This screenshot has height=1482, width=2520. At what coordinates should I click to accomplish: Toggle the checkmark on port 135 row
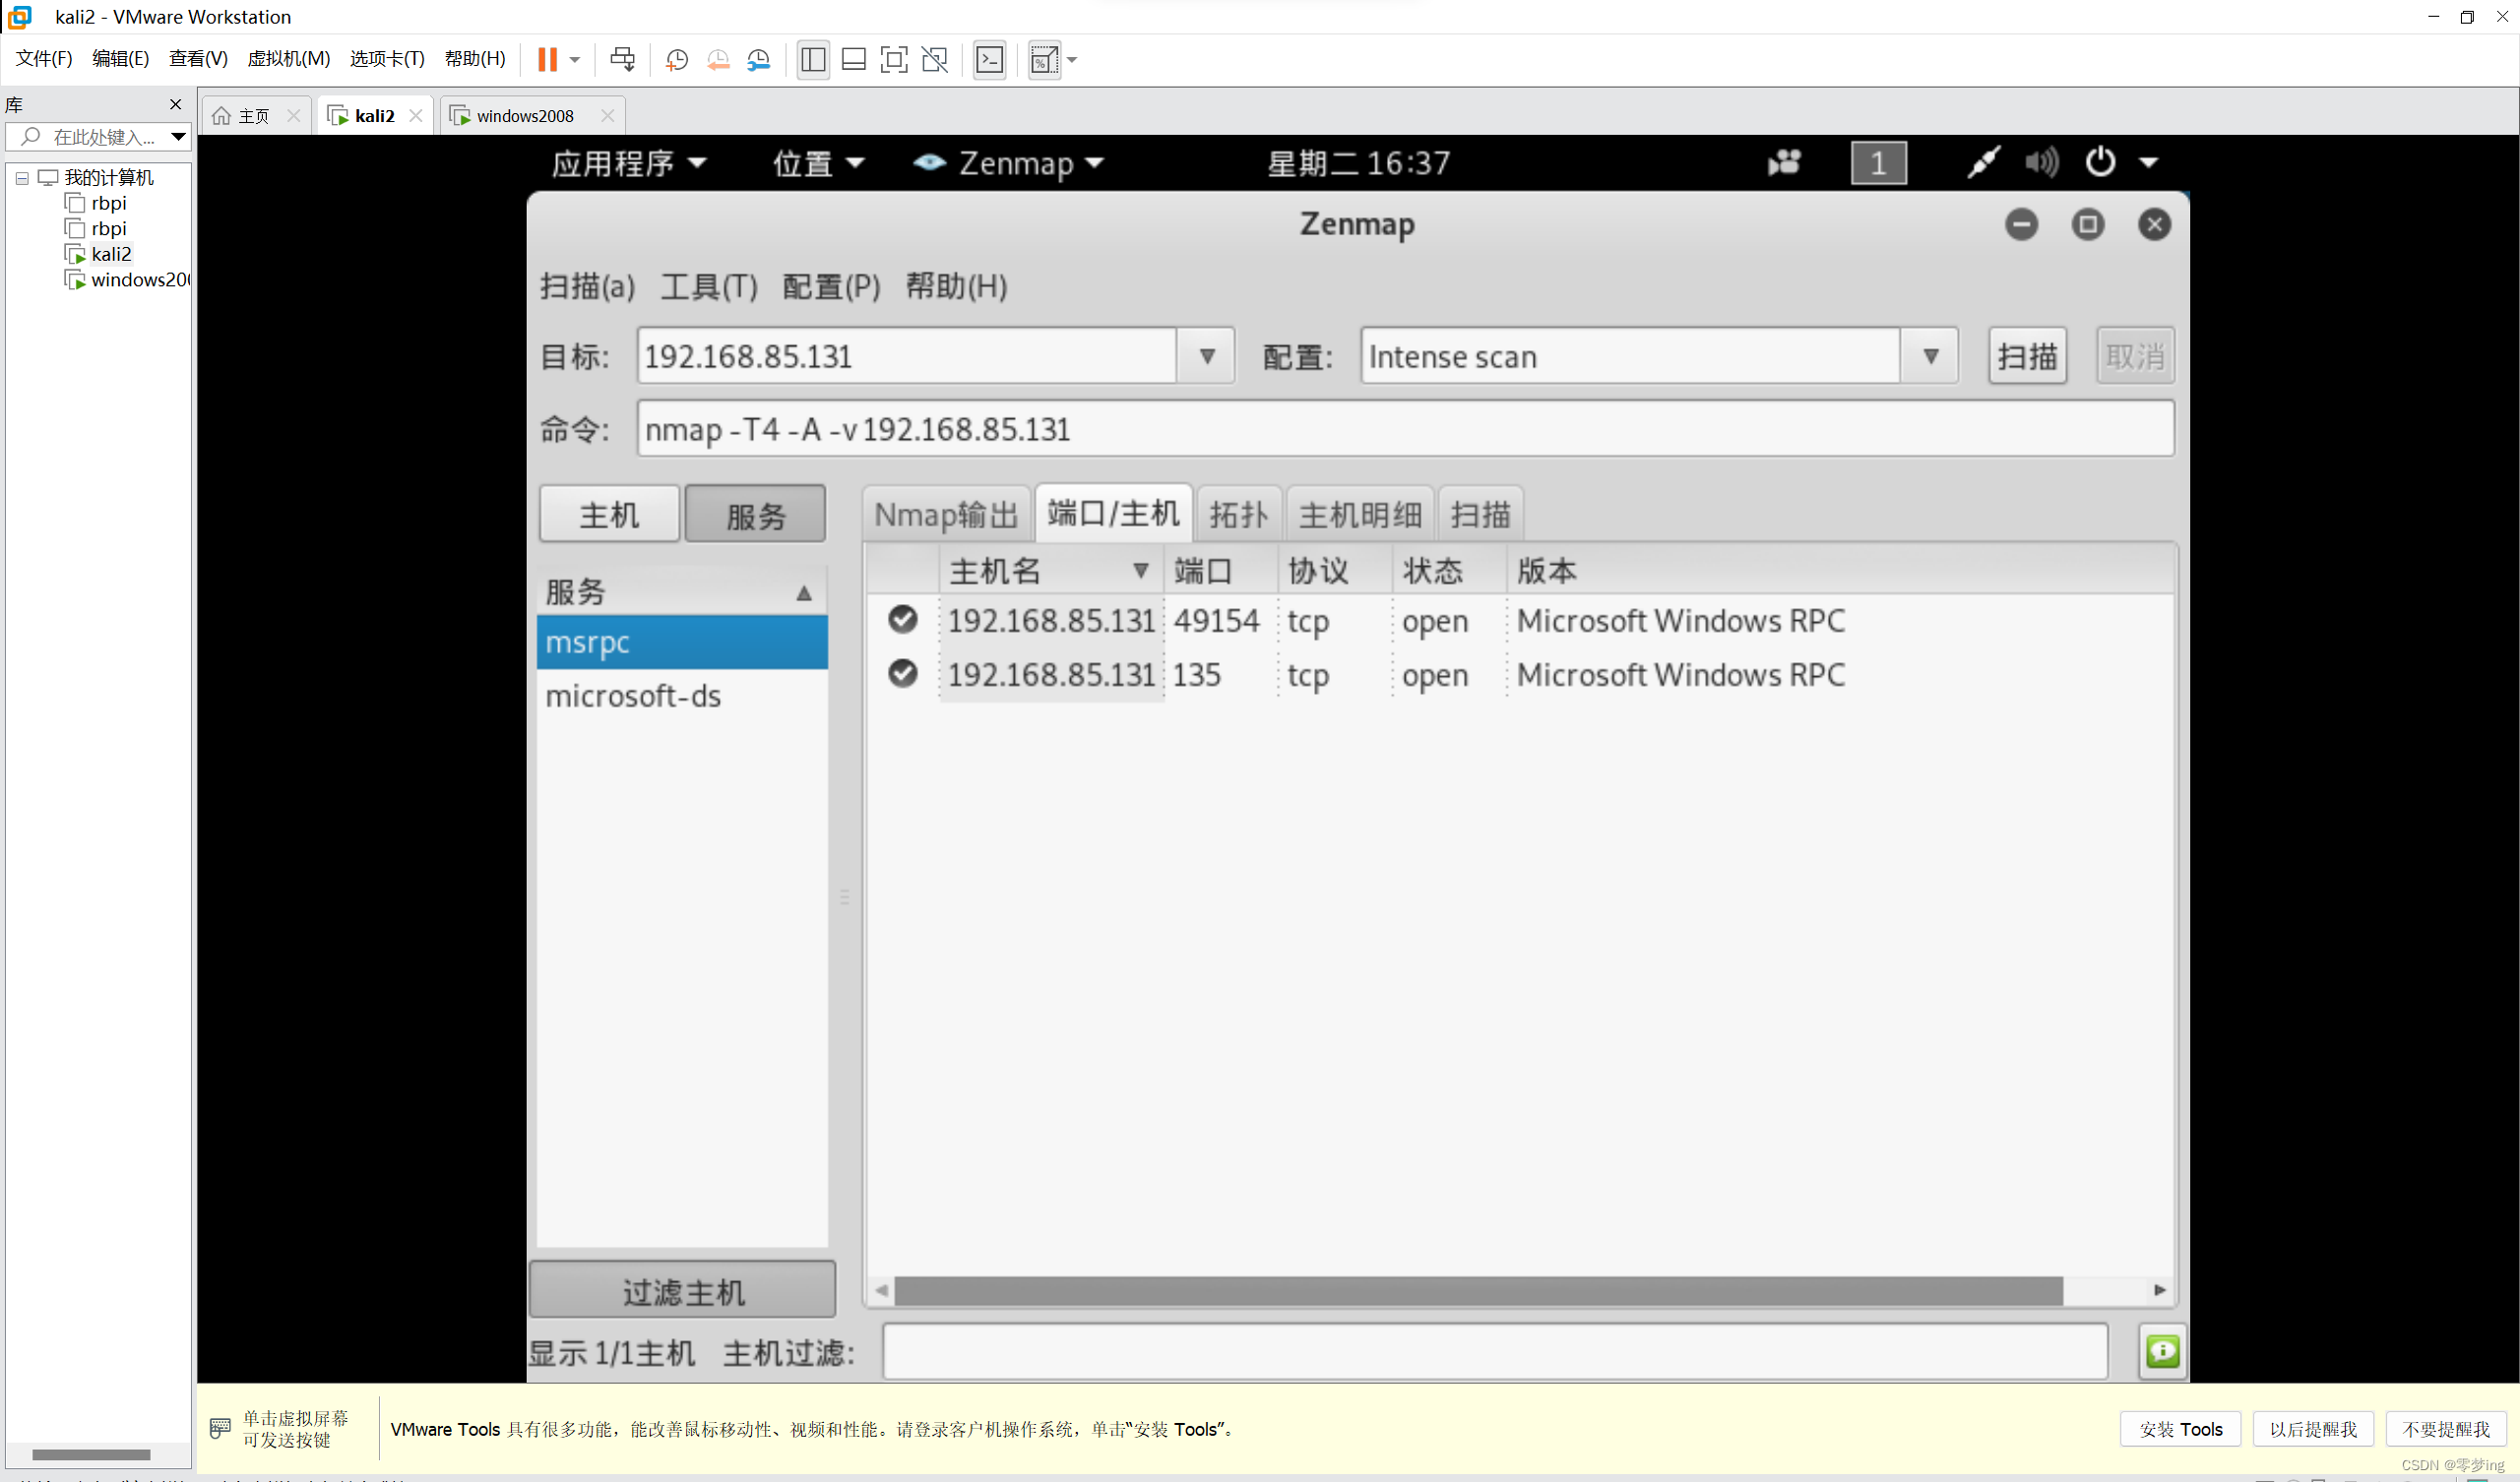point(902,674)
